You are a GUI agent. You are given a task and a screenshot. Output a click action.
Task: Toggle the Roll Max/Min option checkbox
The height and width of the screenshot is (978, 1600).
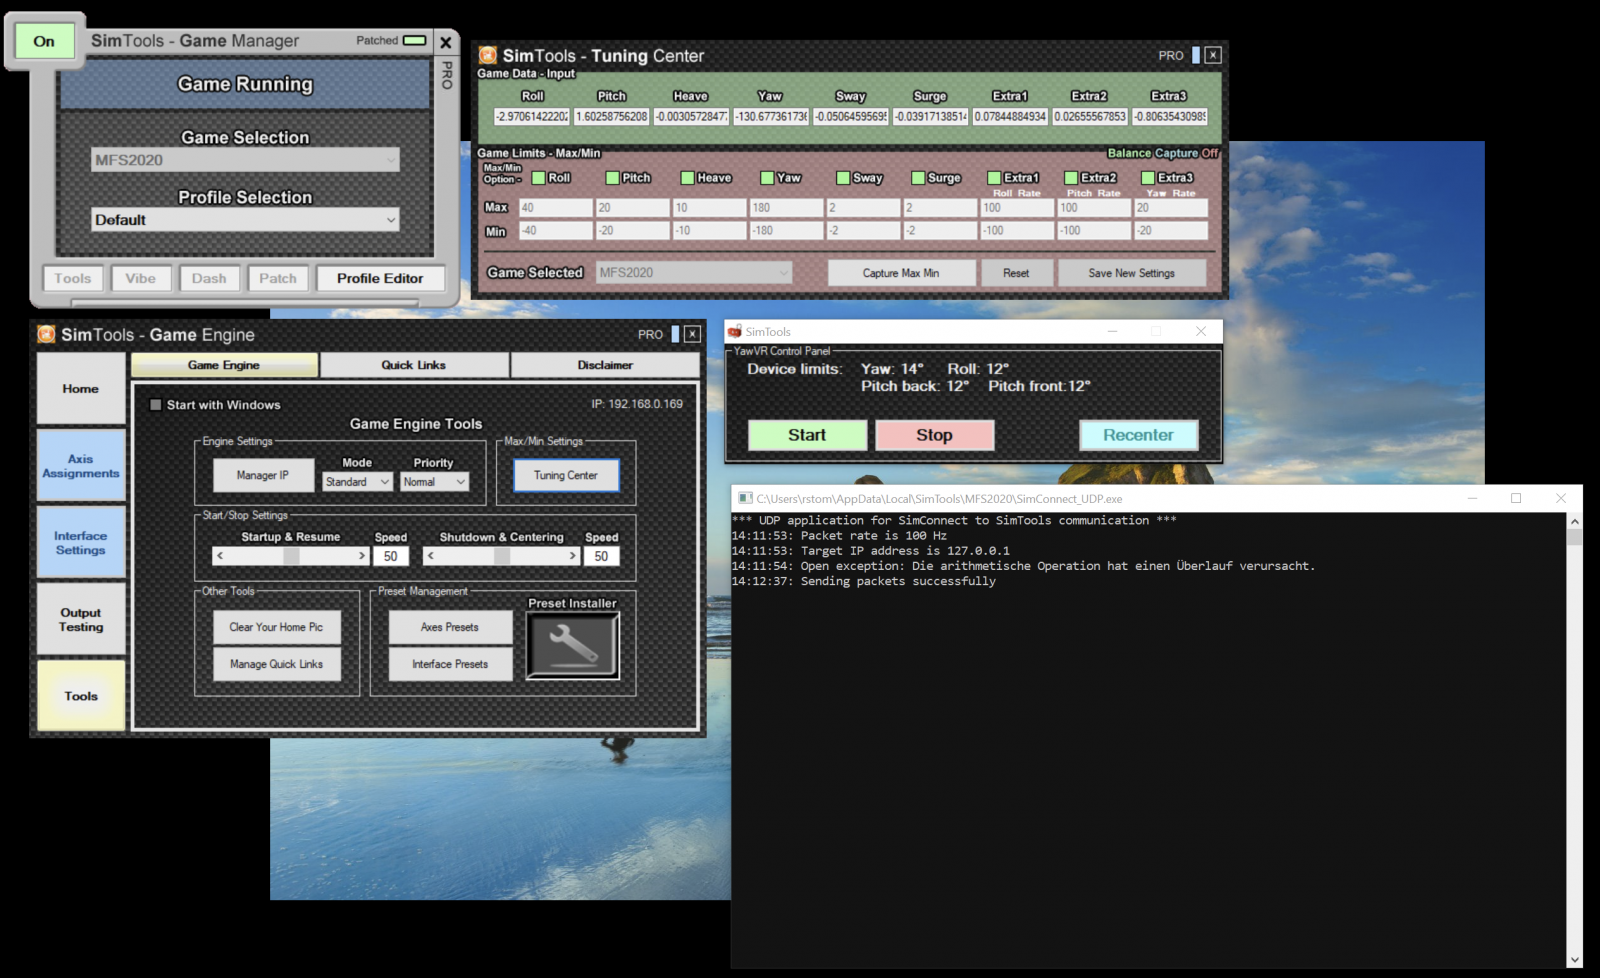539,178
